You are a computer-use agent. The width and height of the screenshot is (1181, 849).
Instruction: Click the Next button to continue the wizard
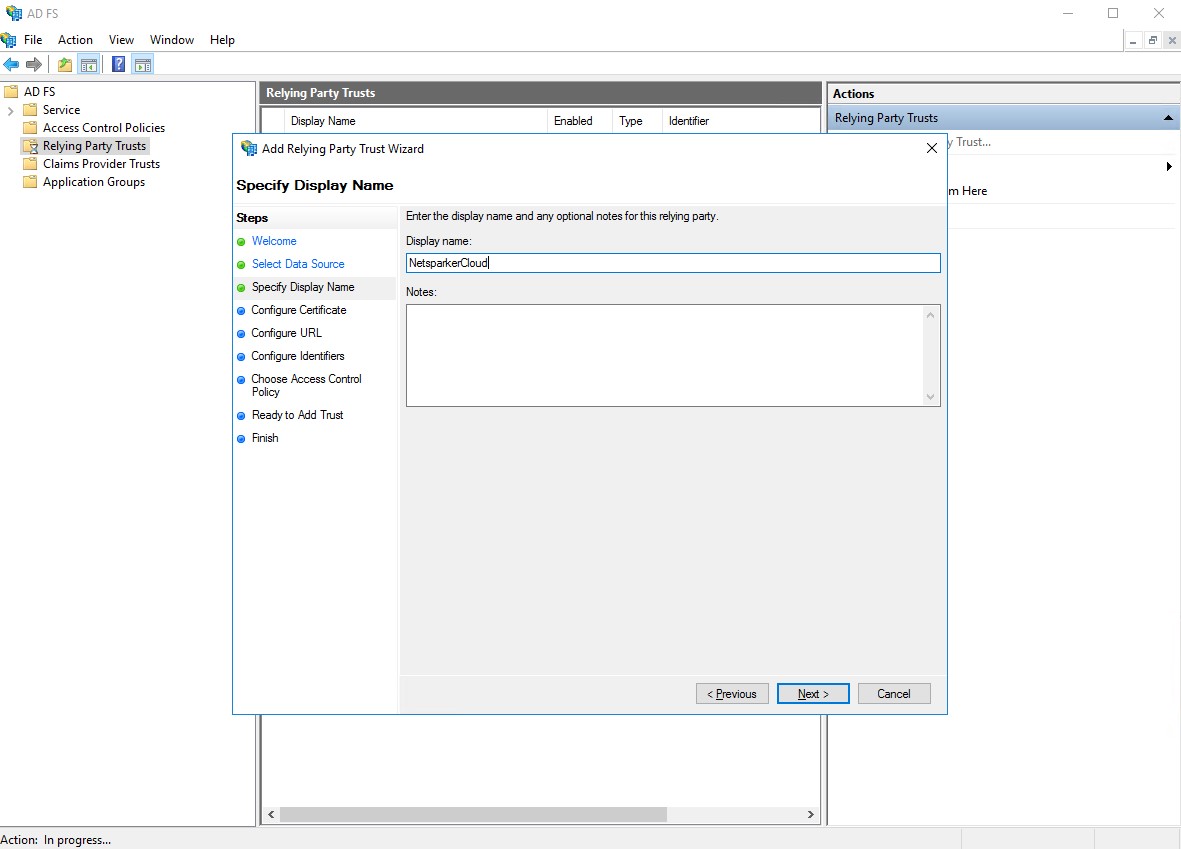point(812,693)
